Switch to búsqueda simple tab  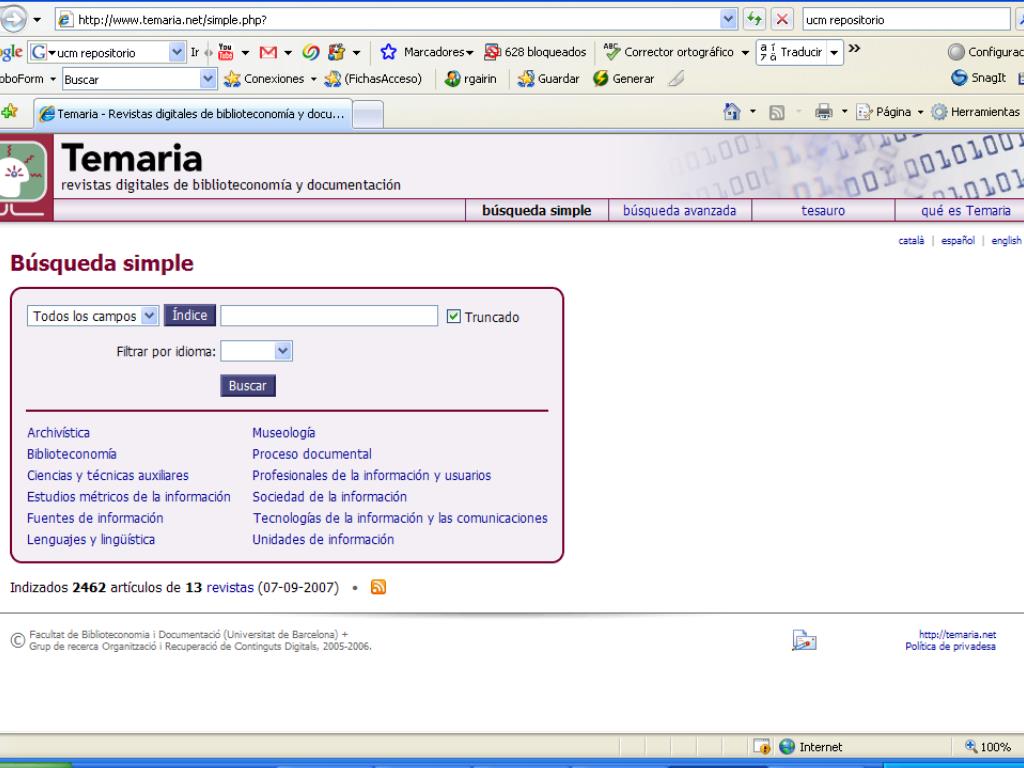[537, 210]
